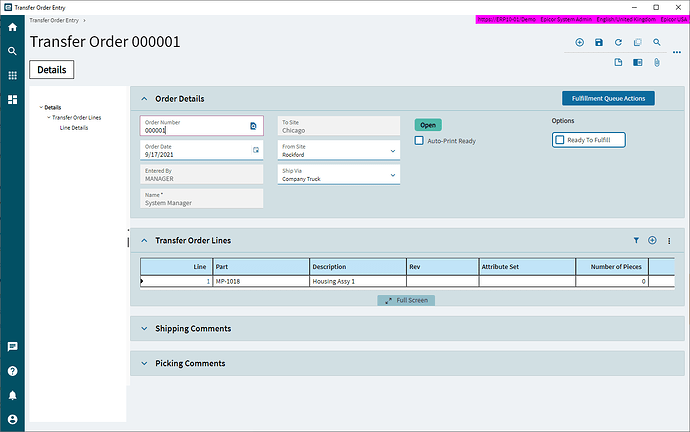The width and height of the screenshot is (690, 432).
Task: Enable Auto-Print Ready checkbox
Action: [419, 141]
